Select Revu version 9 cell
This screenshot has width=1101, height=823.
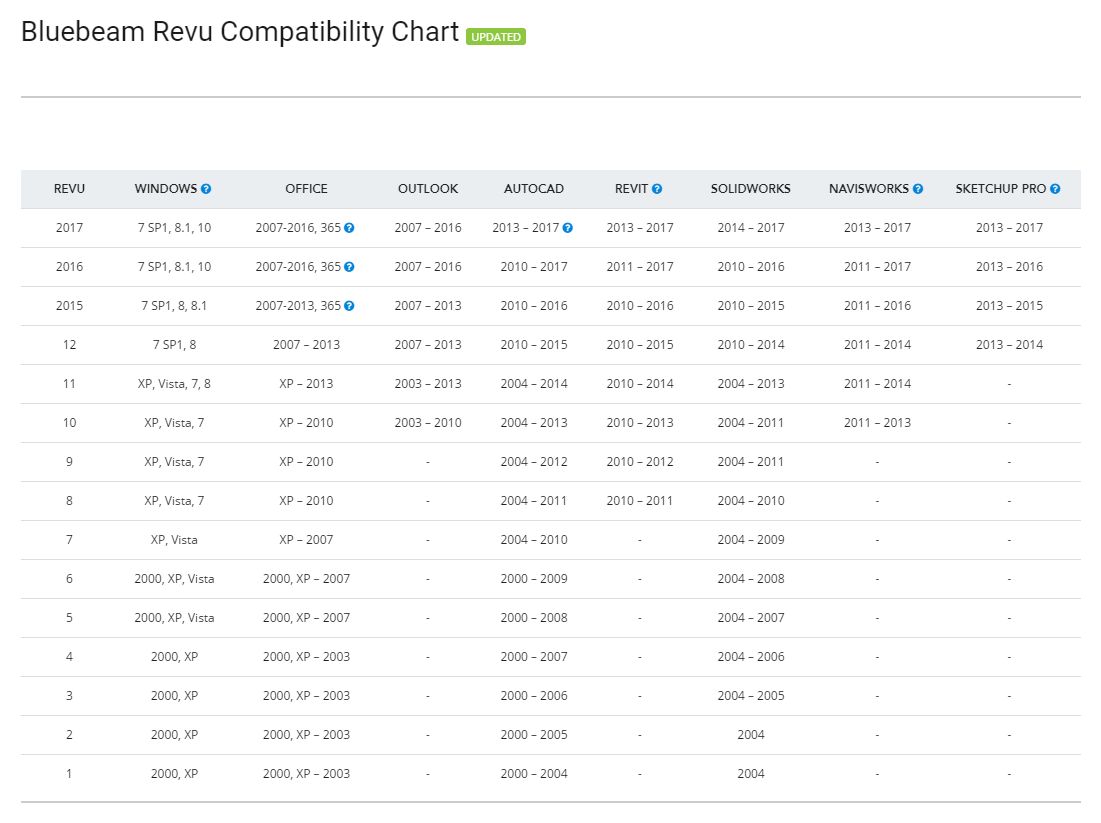[69, 462]
